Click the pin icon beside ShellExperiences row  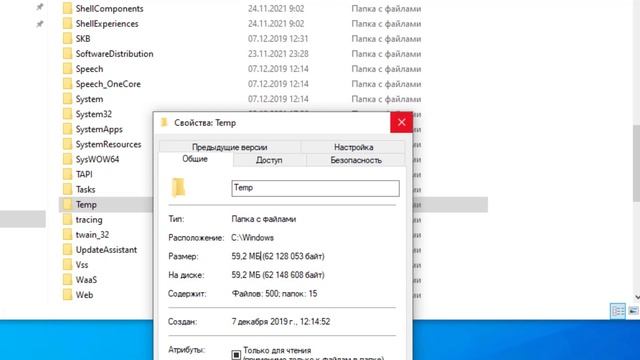click(x=40, y=24)
